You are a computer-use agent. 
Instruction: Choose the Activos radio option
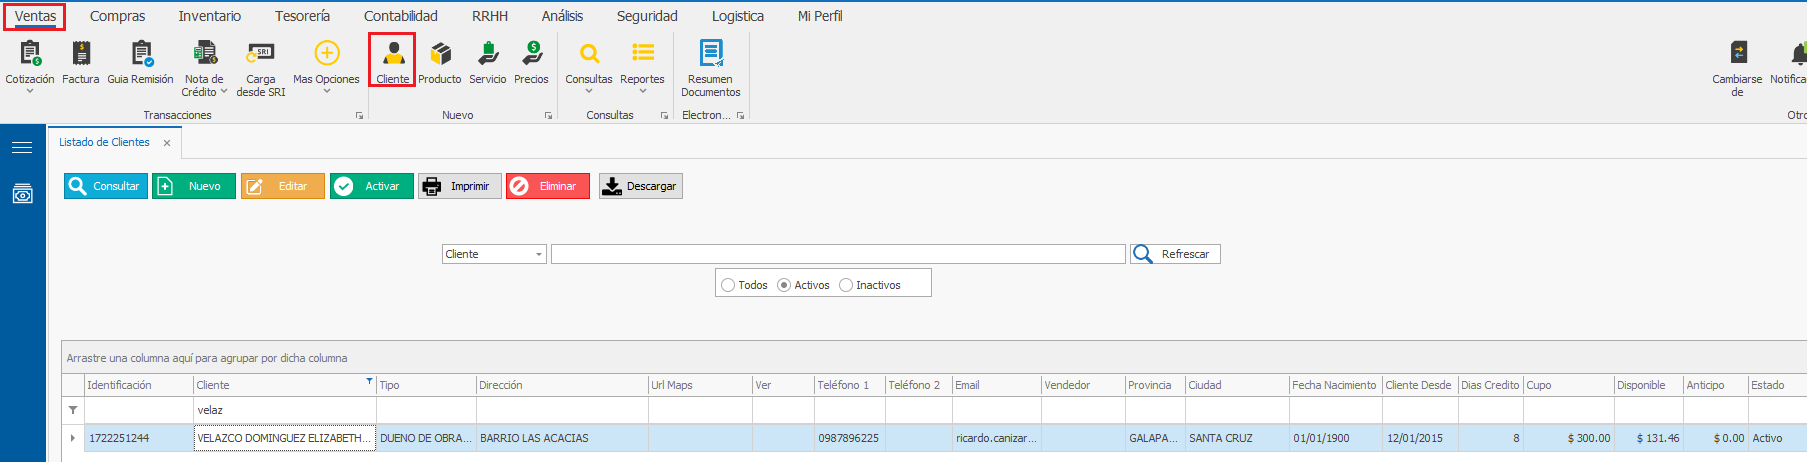point(784,285)
